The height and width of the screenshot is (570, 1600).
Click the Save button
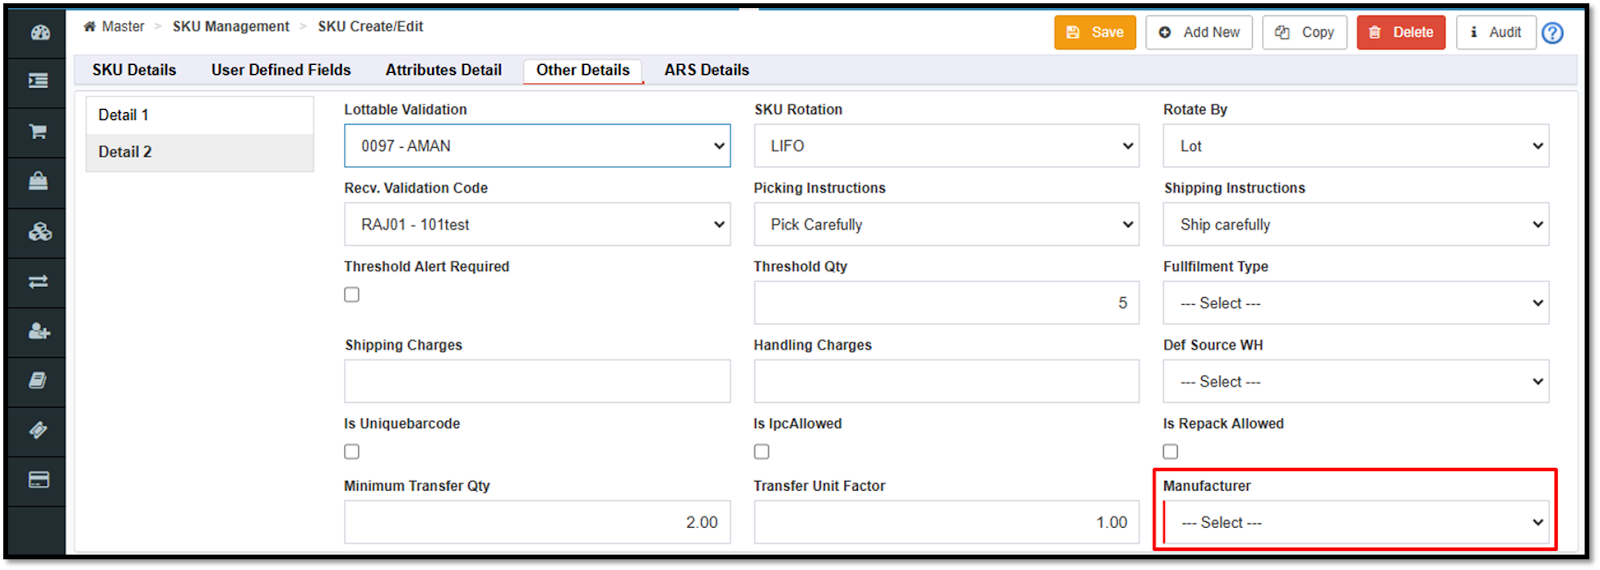[x=1095, y=32]
